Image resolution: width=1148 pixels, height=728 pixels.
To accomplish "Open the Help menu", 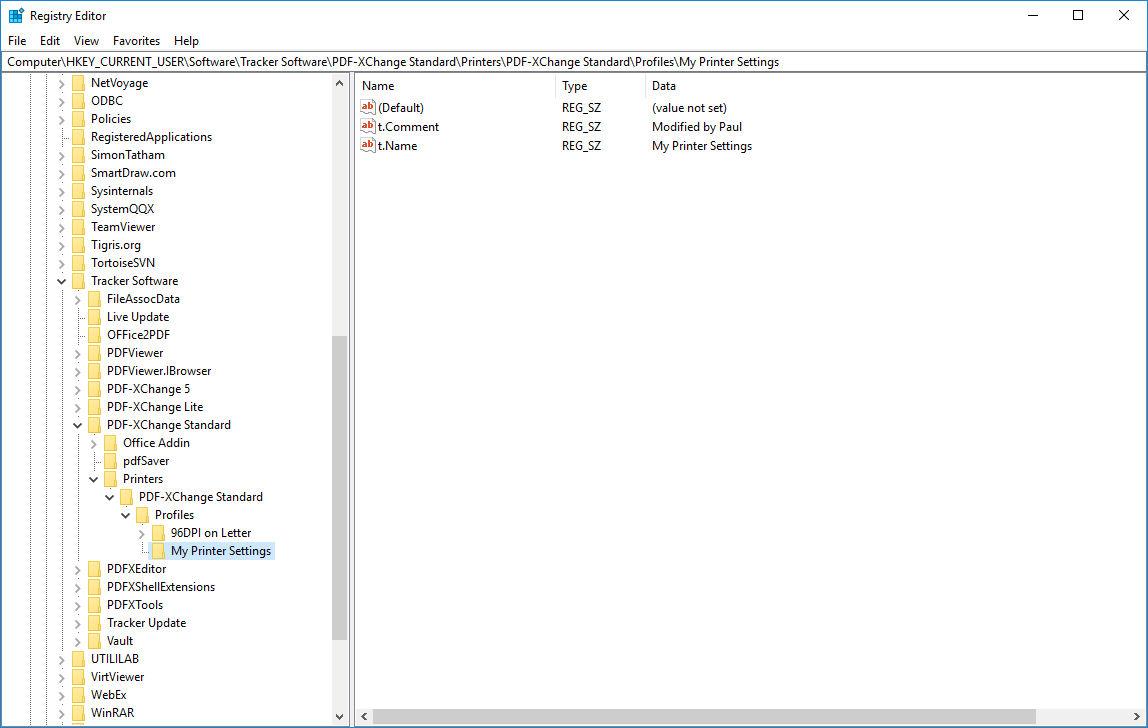I will [186, 41].
